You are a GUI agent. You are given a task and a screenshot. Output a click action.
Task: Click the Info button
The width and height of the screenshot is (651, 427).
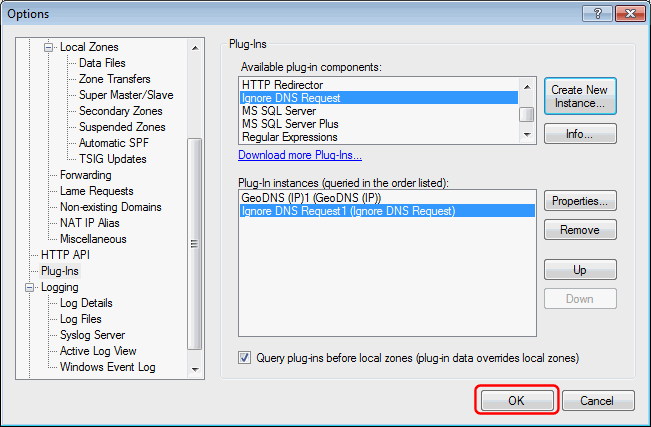[580, 134]
